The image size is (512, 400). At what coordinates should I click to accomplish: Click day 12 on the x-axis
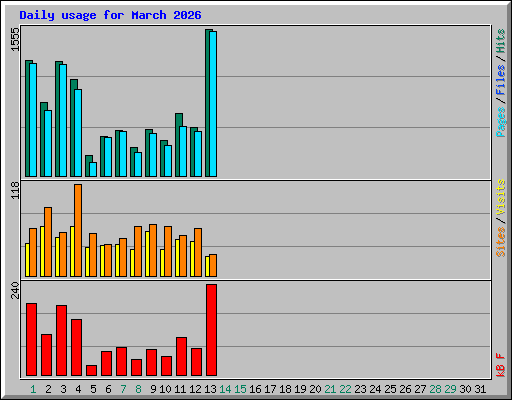[x=195, y=389]
